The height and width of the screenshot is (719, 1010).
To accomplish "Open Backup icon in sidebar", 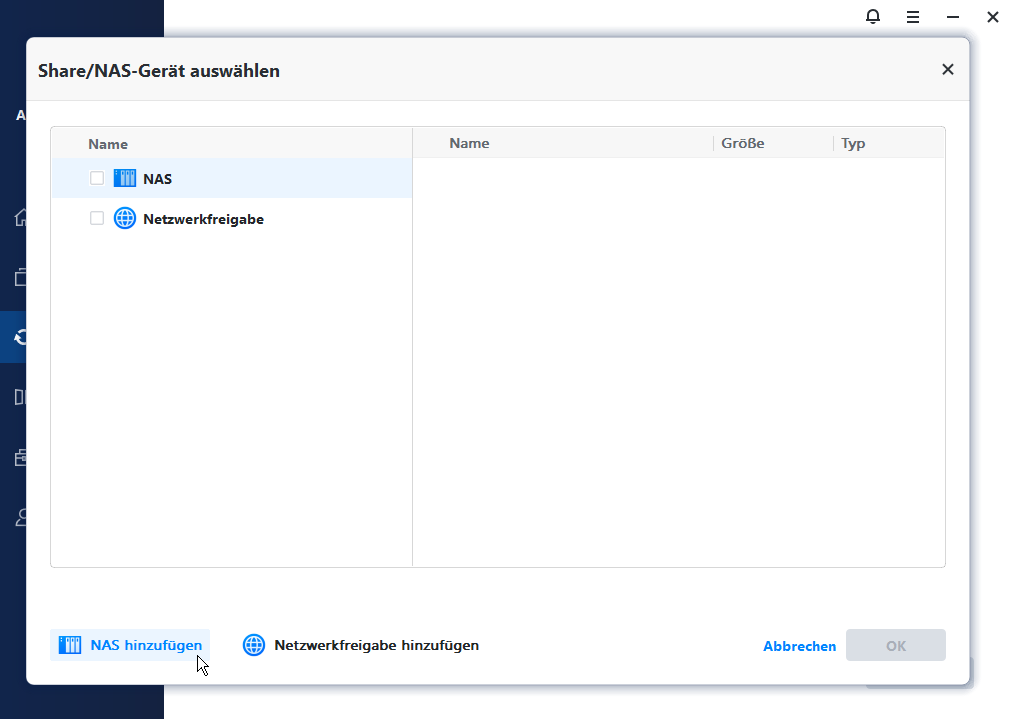I will pos(20,277).
